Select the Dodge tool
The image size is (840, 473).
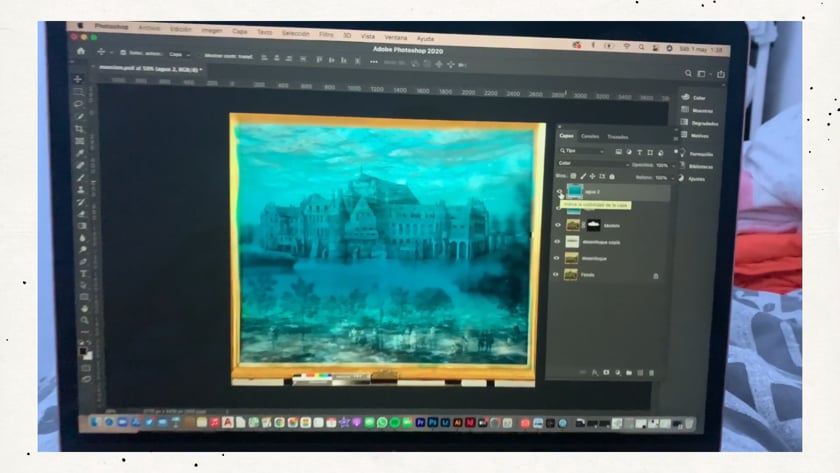83,250
